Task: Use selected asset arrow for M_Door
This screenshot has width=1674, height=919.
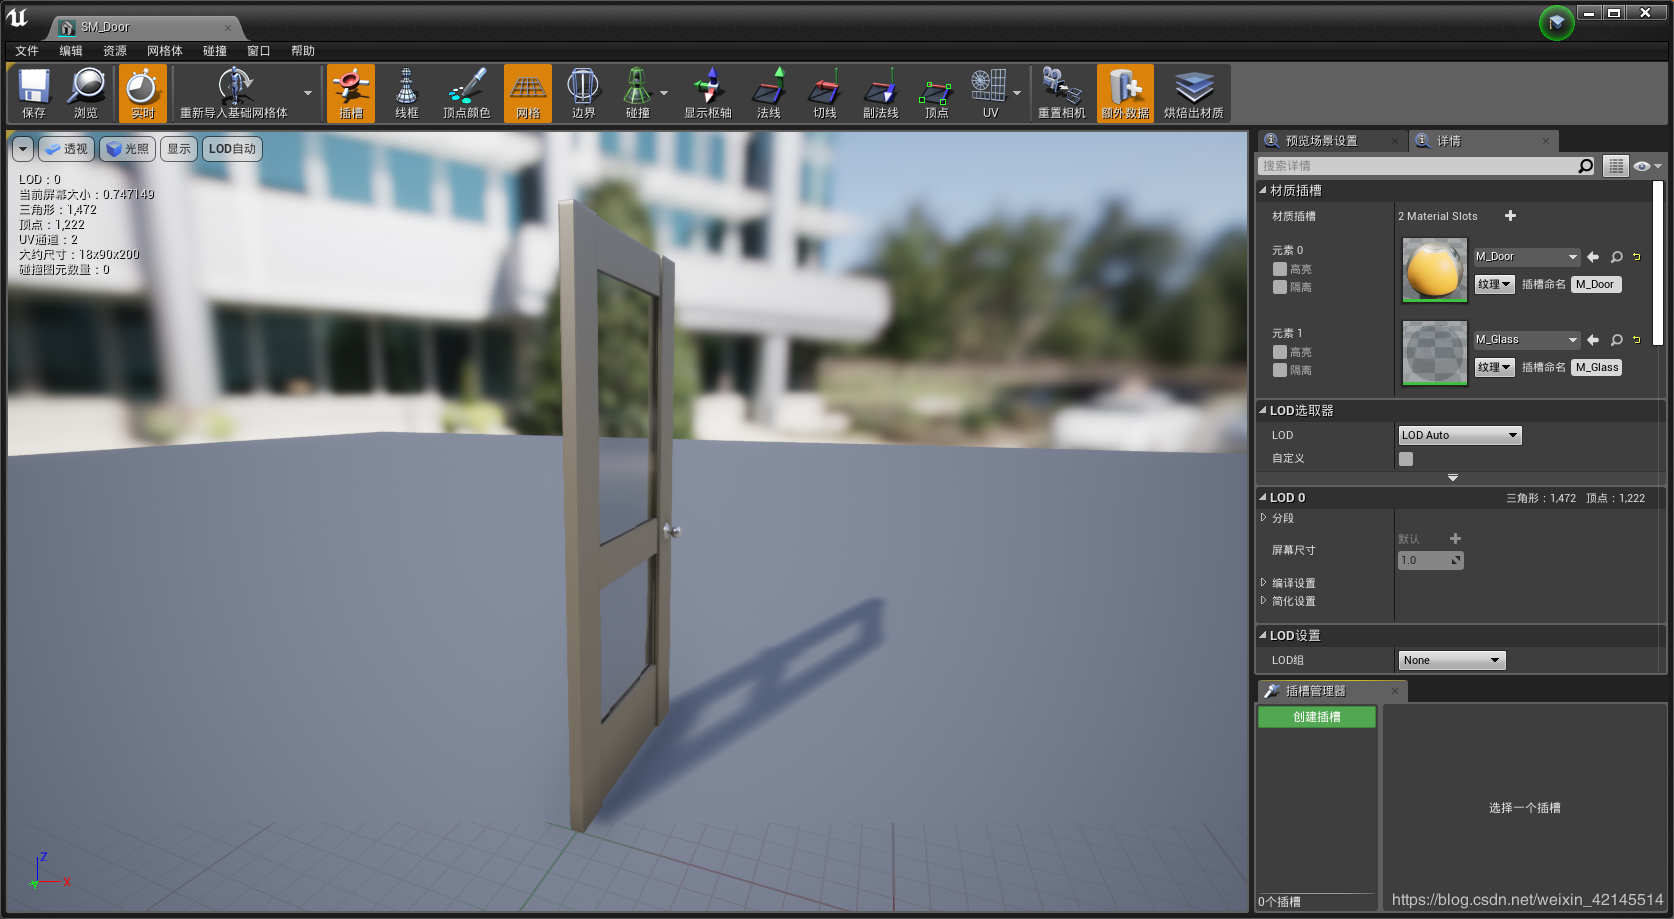Action: (1593, 257)
